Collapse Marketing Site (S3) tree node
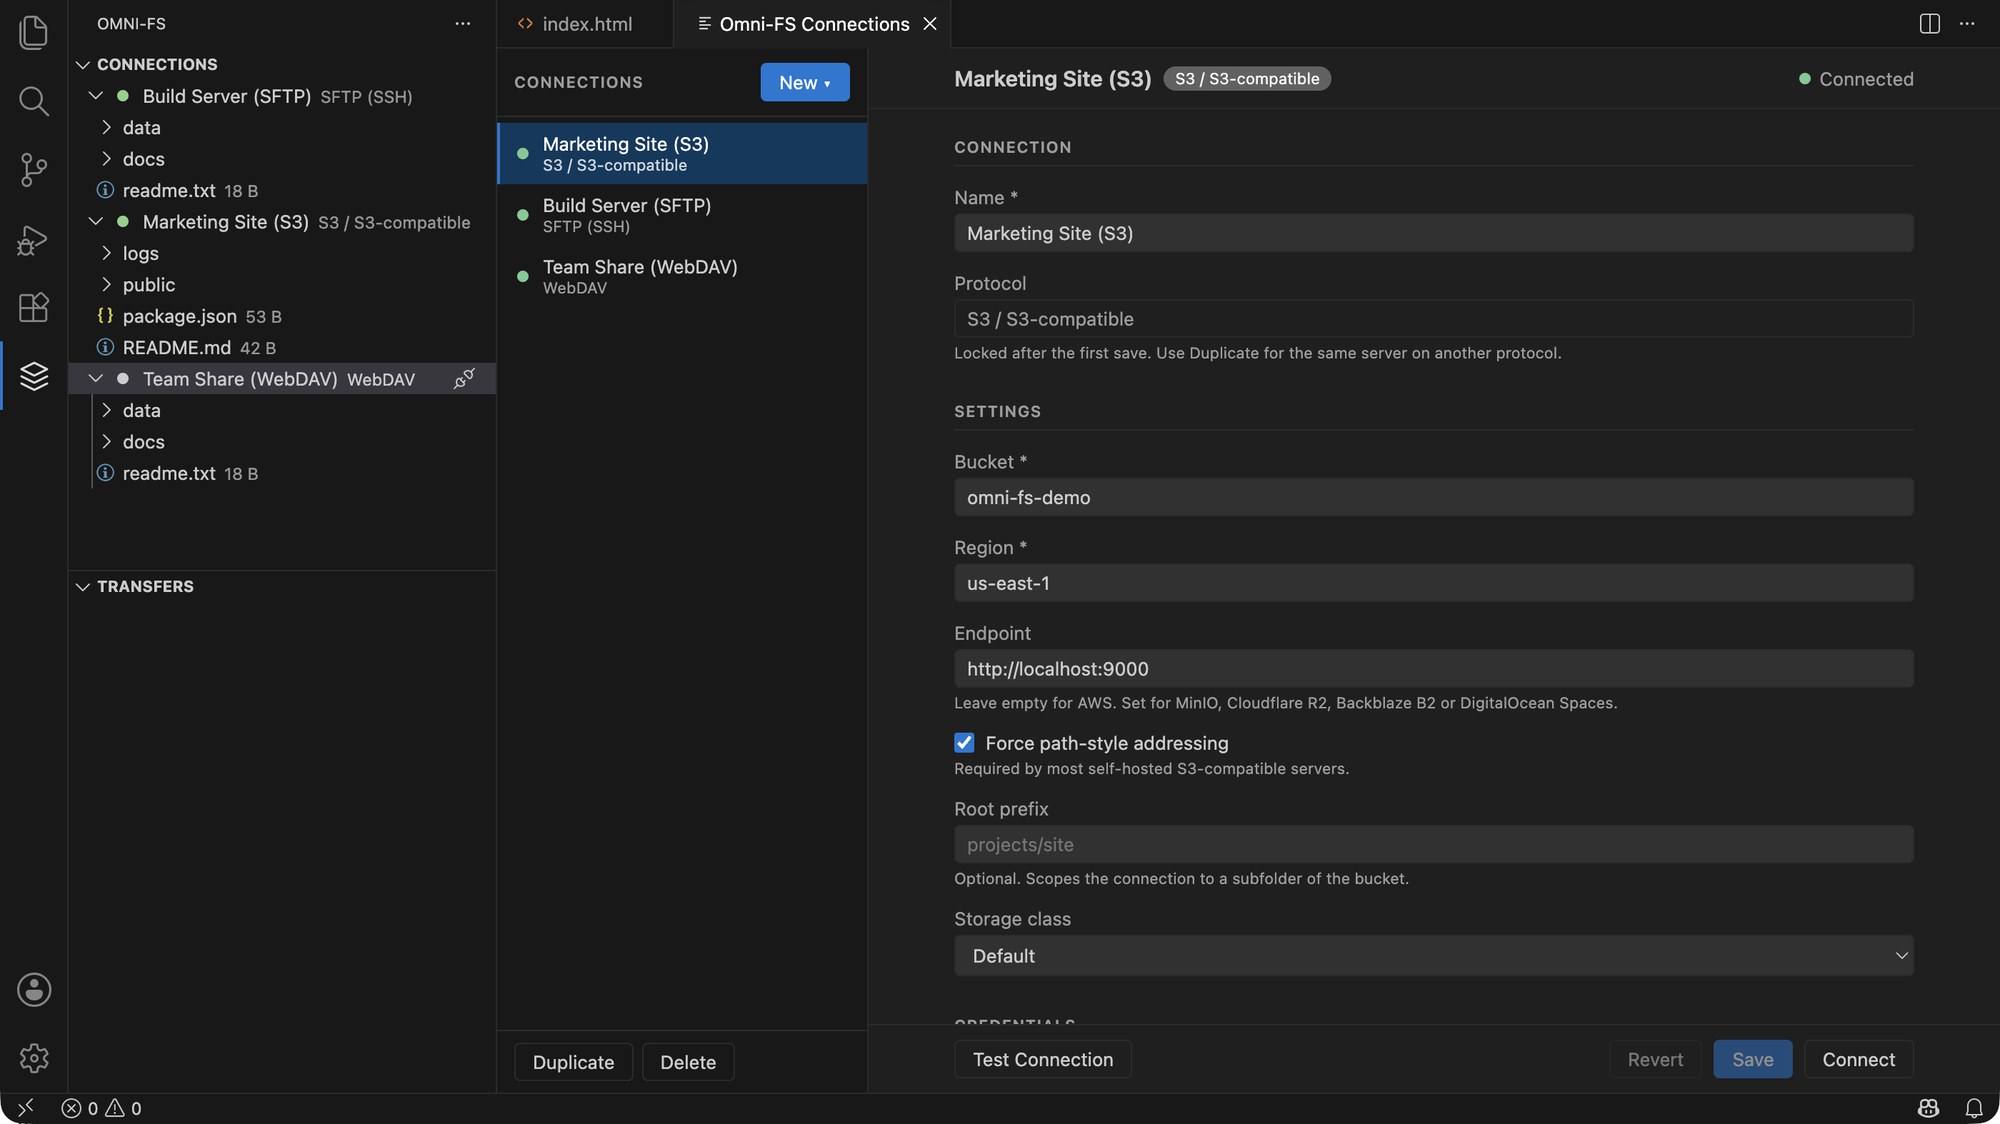2000x1124 pixels. [x=96, y=222]
